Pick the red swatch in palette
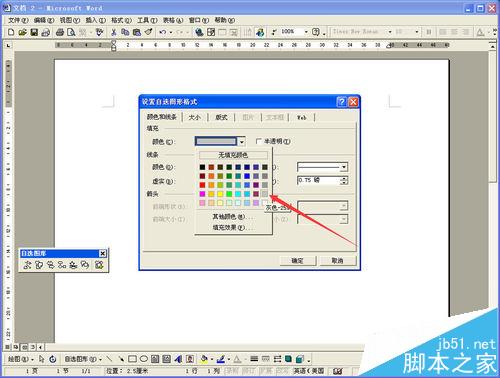The height and width of the screenshot is (378, 500). 202,185
